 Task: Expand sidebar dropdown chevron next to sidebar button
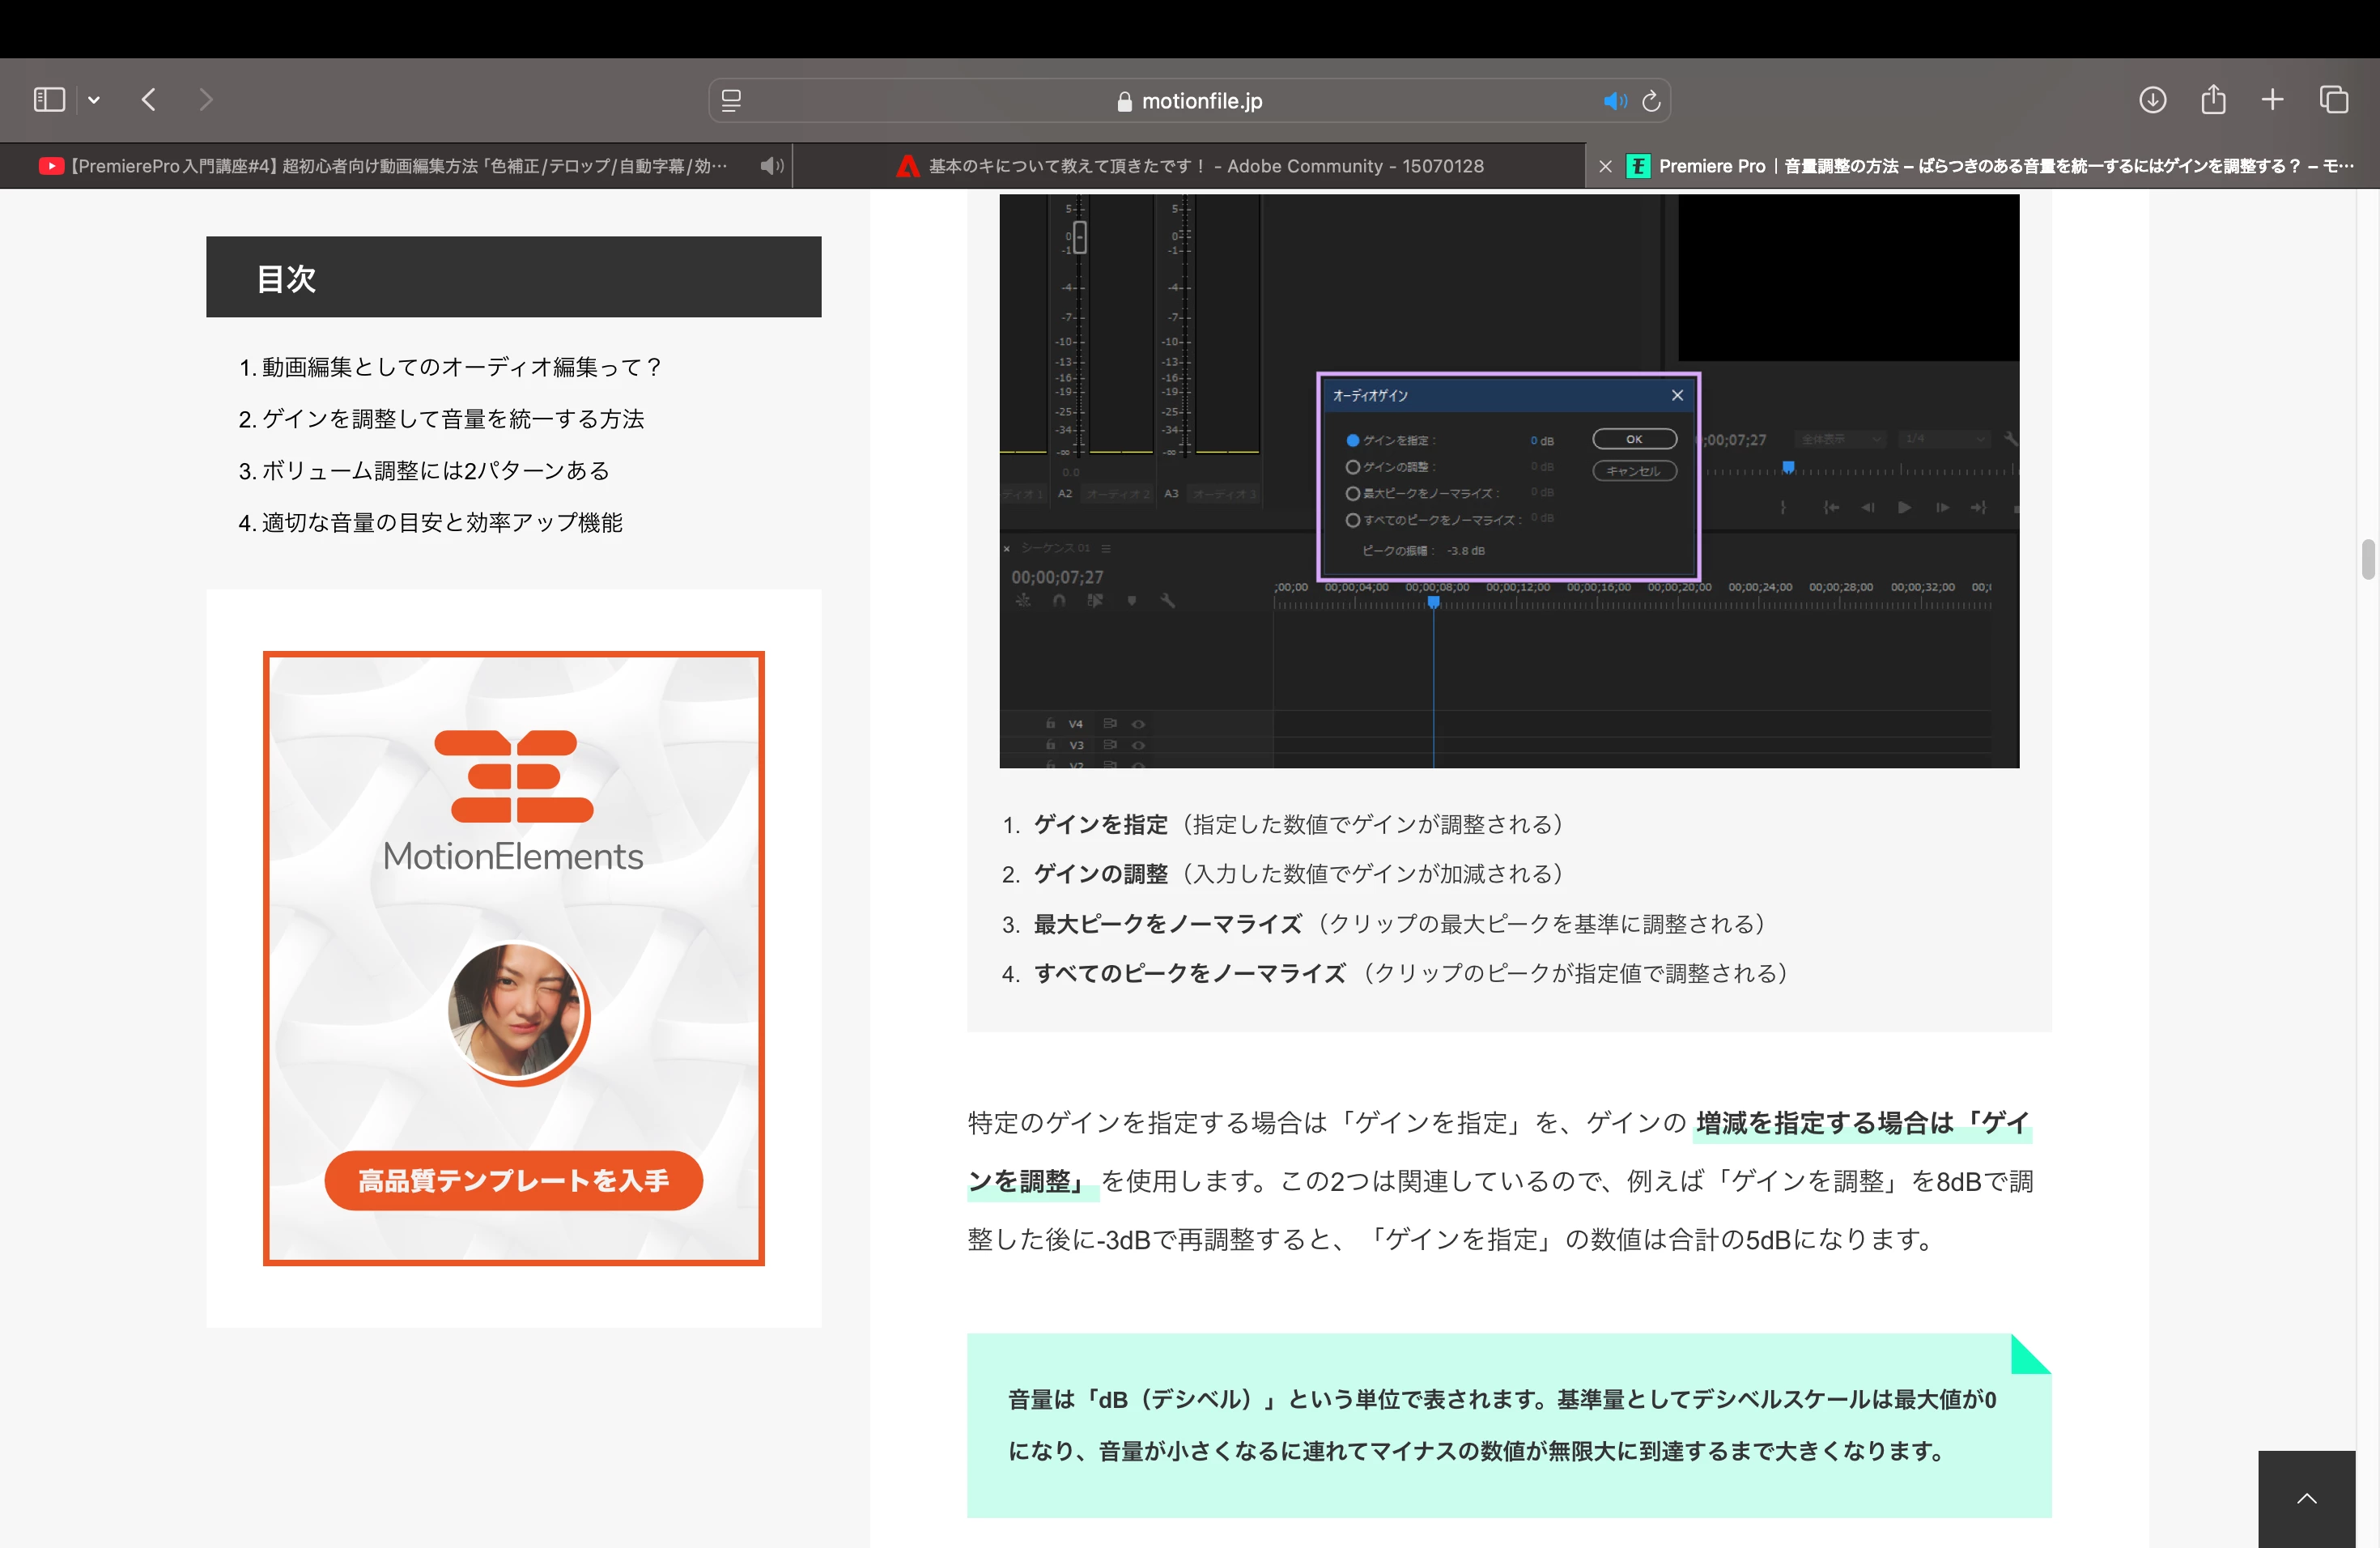94,100
